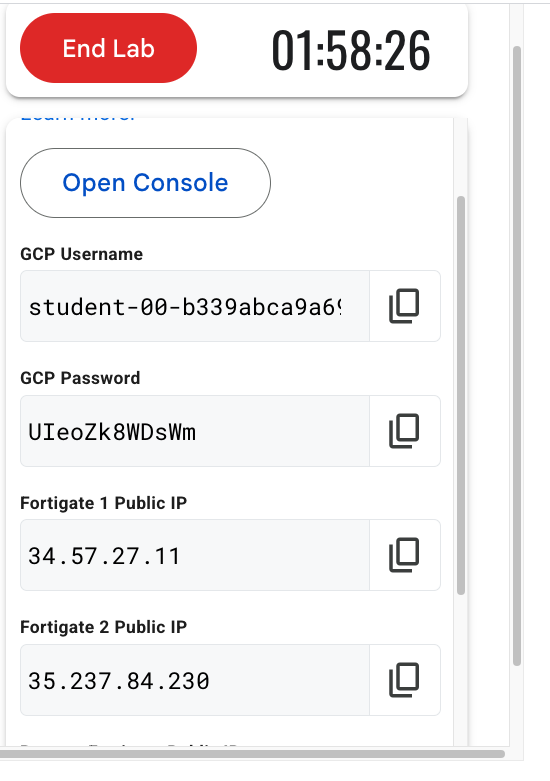The height and width of the screenshot is (781, 550).
Task: Click the 34.57.27.11 IP address field
Action: pyautogui.click(x=195, y=555)
